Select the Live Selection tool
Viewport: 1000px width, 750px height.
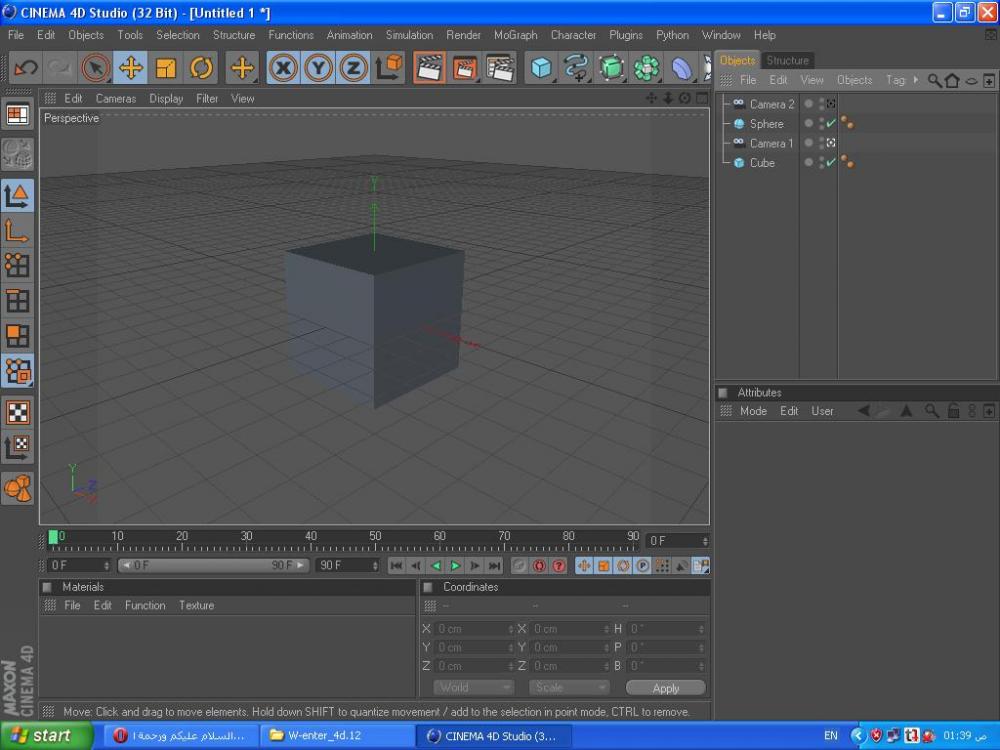tap(95, 68)
